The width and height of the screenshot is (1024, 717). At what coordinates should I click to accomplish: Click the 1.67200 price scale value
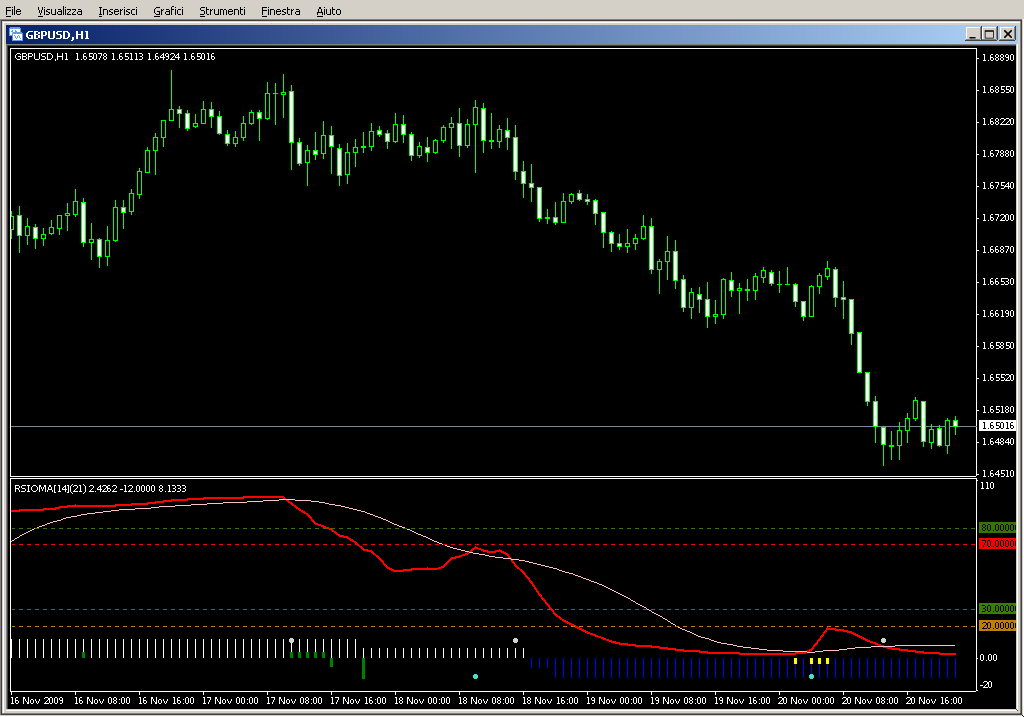pyautogui.click(x=998, y=217)
